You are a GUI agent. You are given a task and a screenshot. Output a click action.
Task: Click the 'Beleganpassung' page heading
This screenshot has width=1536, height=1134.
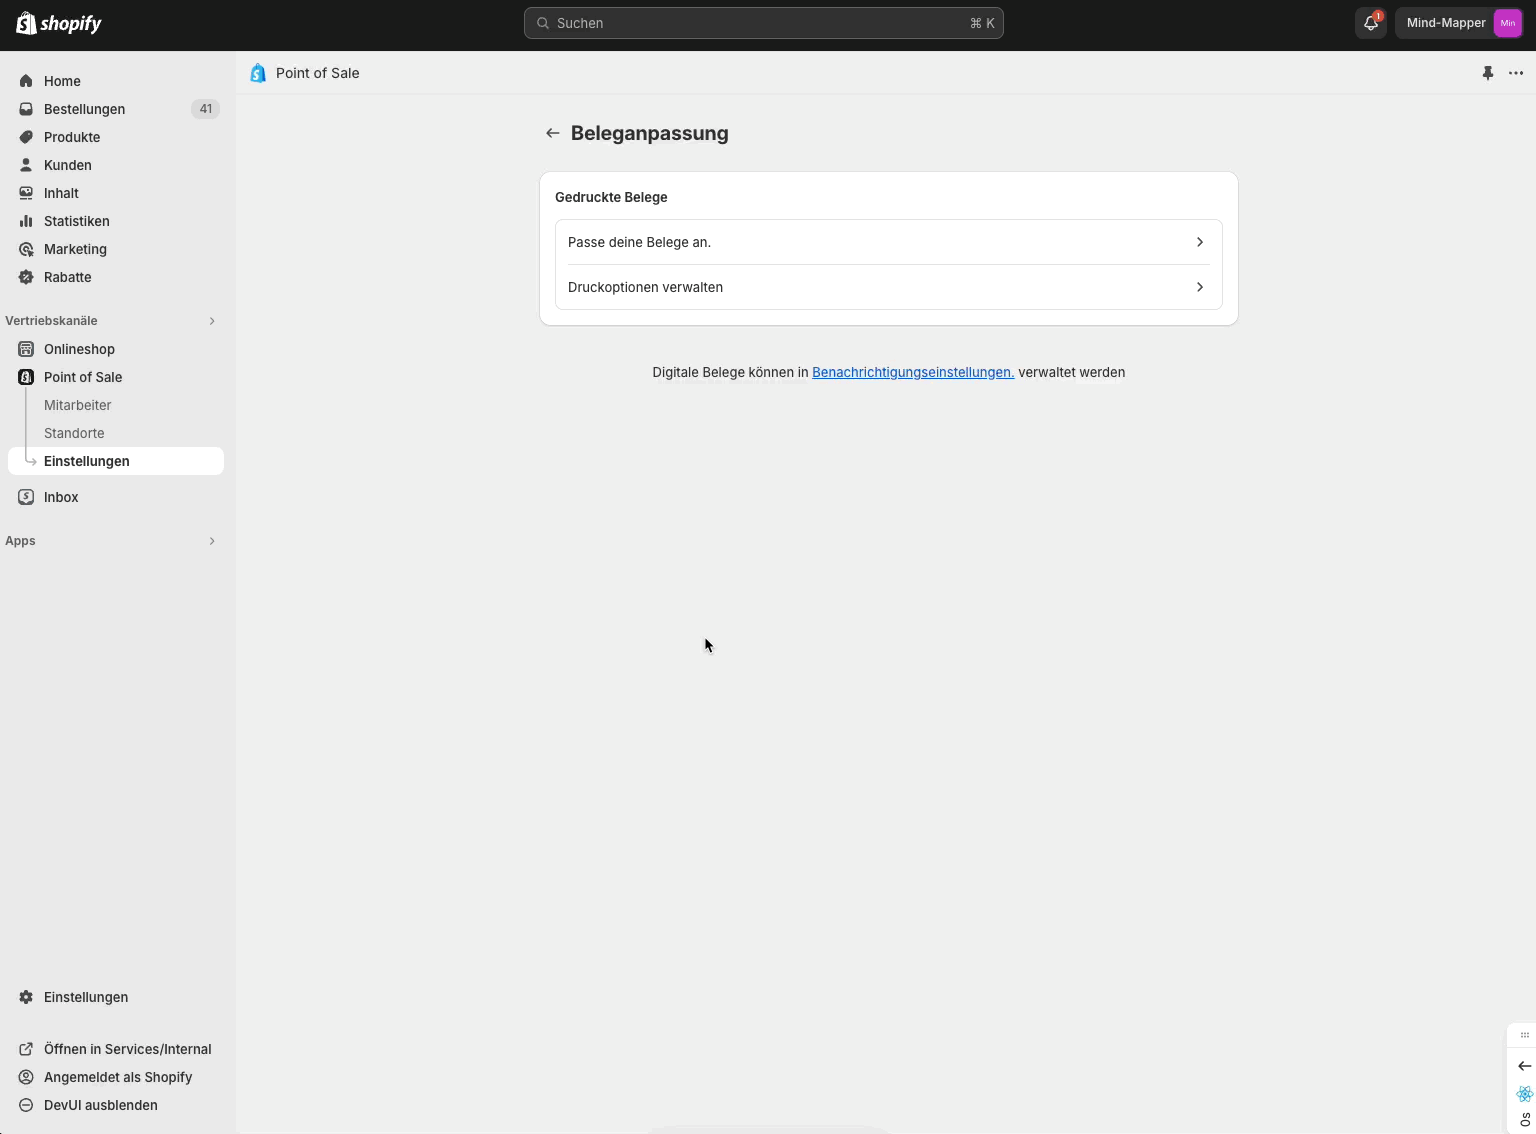(650, 133)
